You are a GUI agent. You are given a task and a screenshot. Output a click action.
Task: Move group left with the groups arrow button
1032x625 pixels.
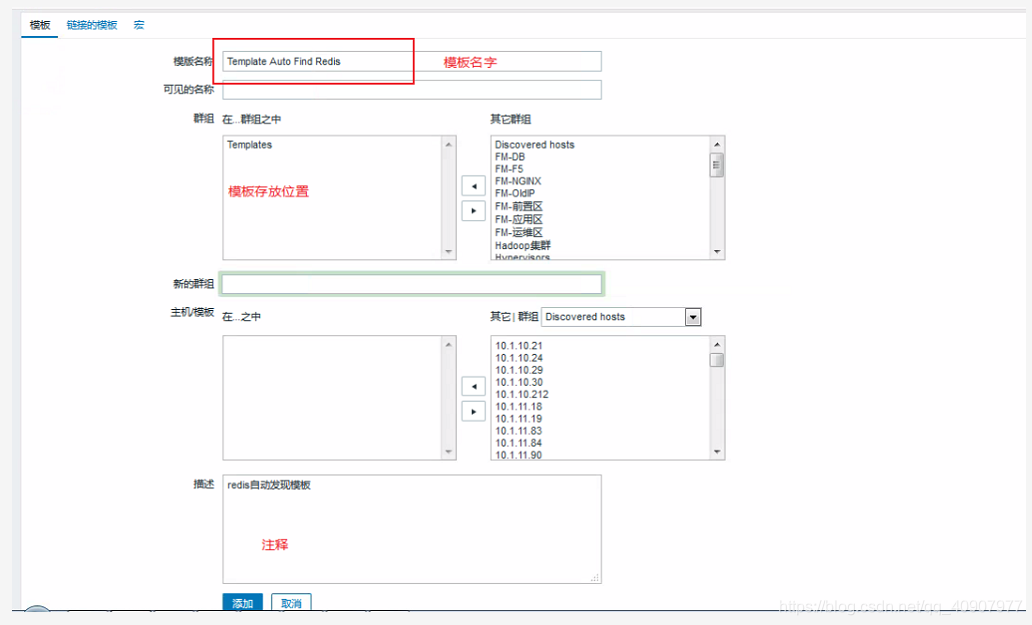pyautogui.click(x=473, y=186)
